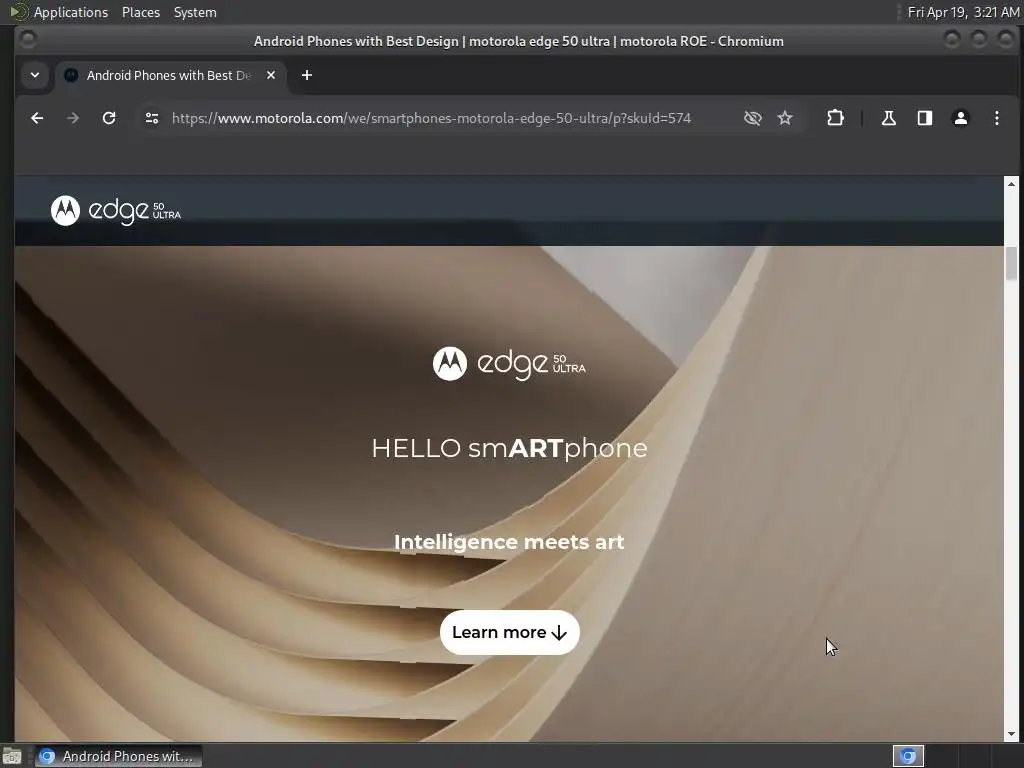
Task: Select Android Phones taskbar window button
Action: (x=118, y=756)
